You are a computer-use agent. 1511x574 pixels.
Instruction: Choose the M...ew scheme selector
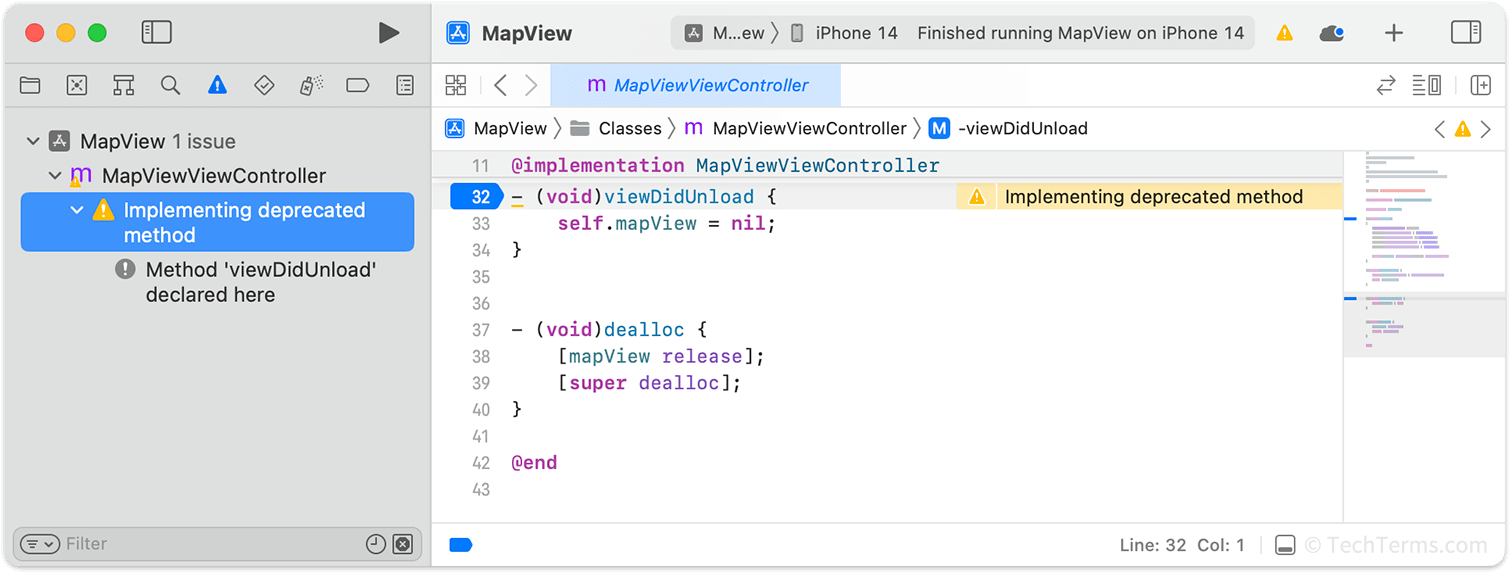click(x=726, y=33)
